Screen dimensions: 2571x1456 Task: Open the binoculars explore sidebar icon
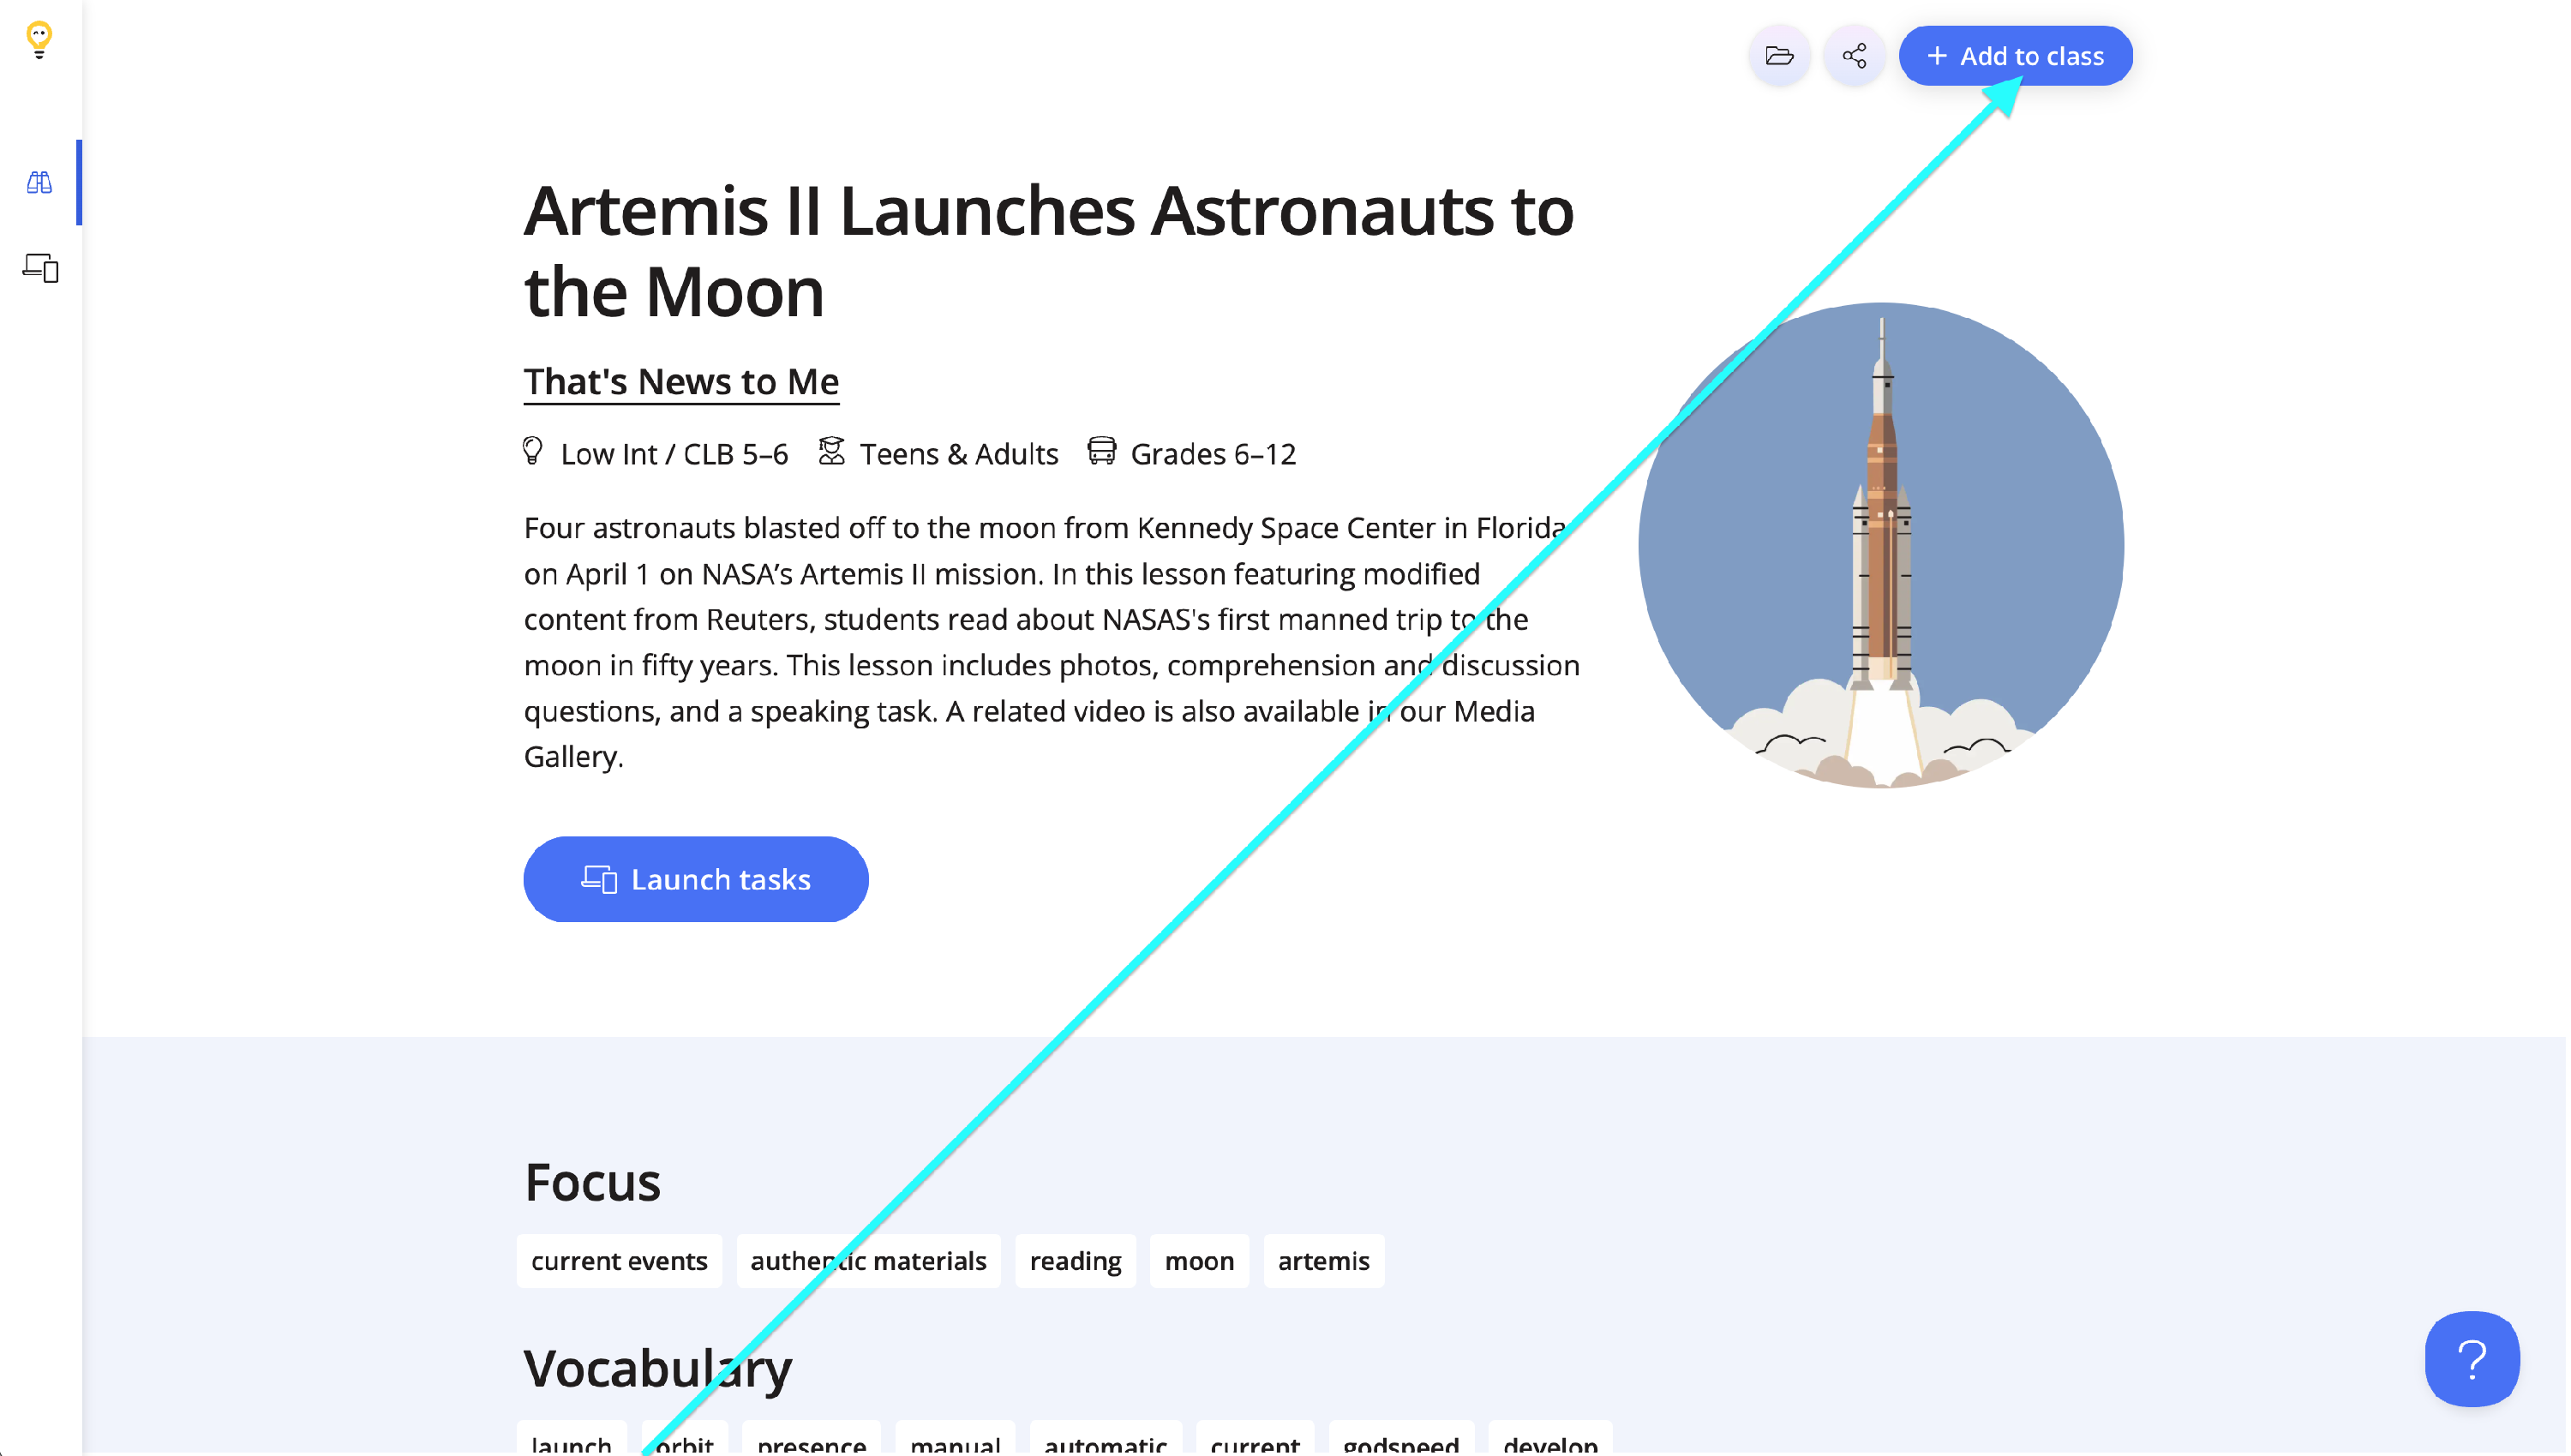[x=39, y=182]
